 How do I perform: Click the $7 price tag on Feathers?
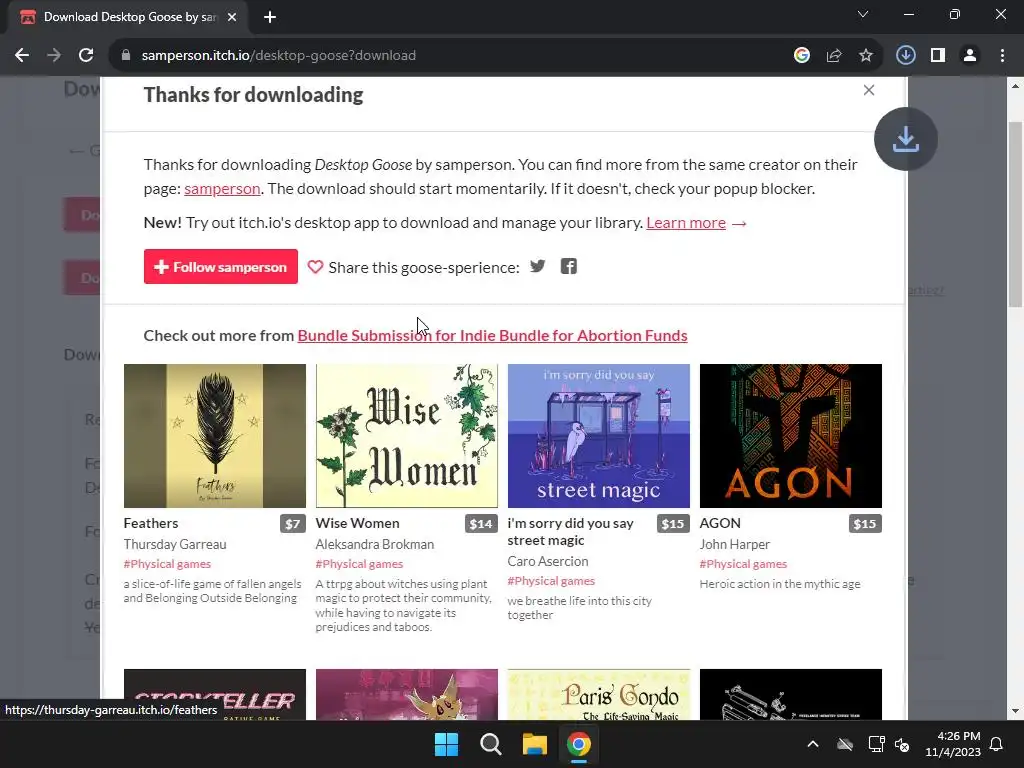point(293,524)
